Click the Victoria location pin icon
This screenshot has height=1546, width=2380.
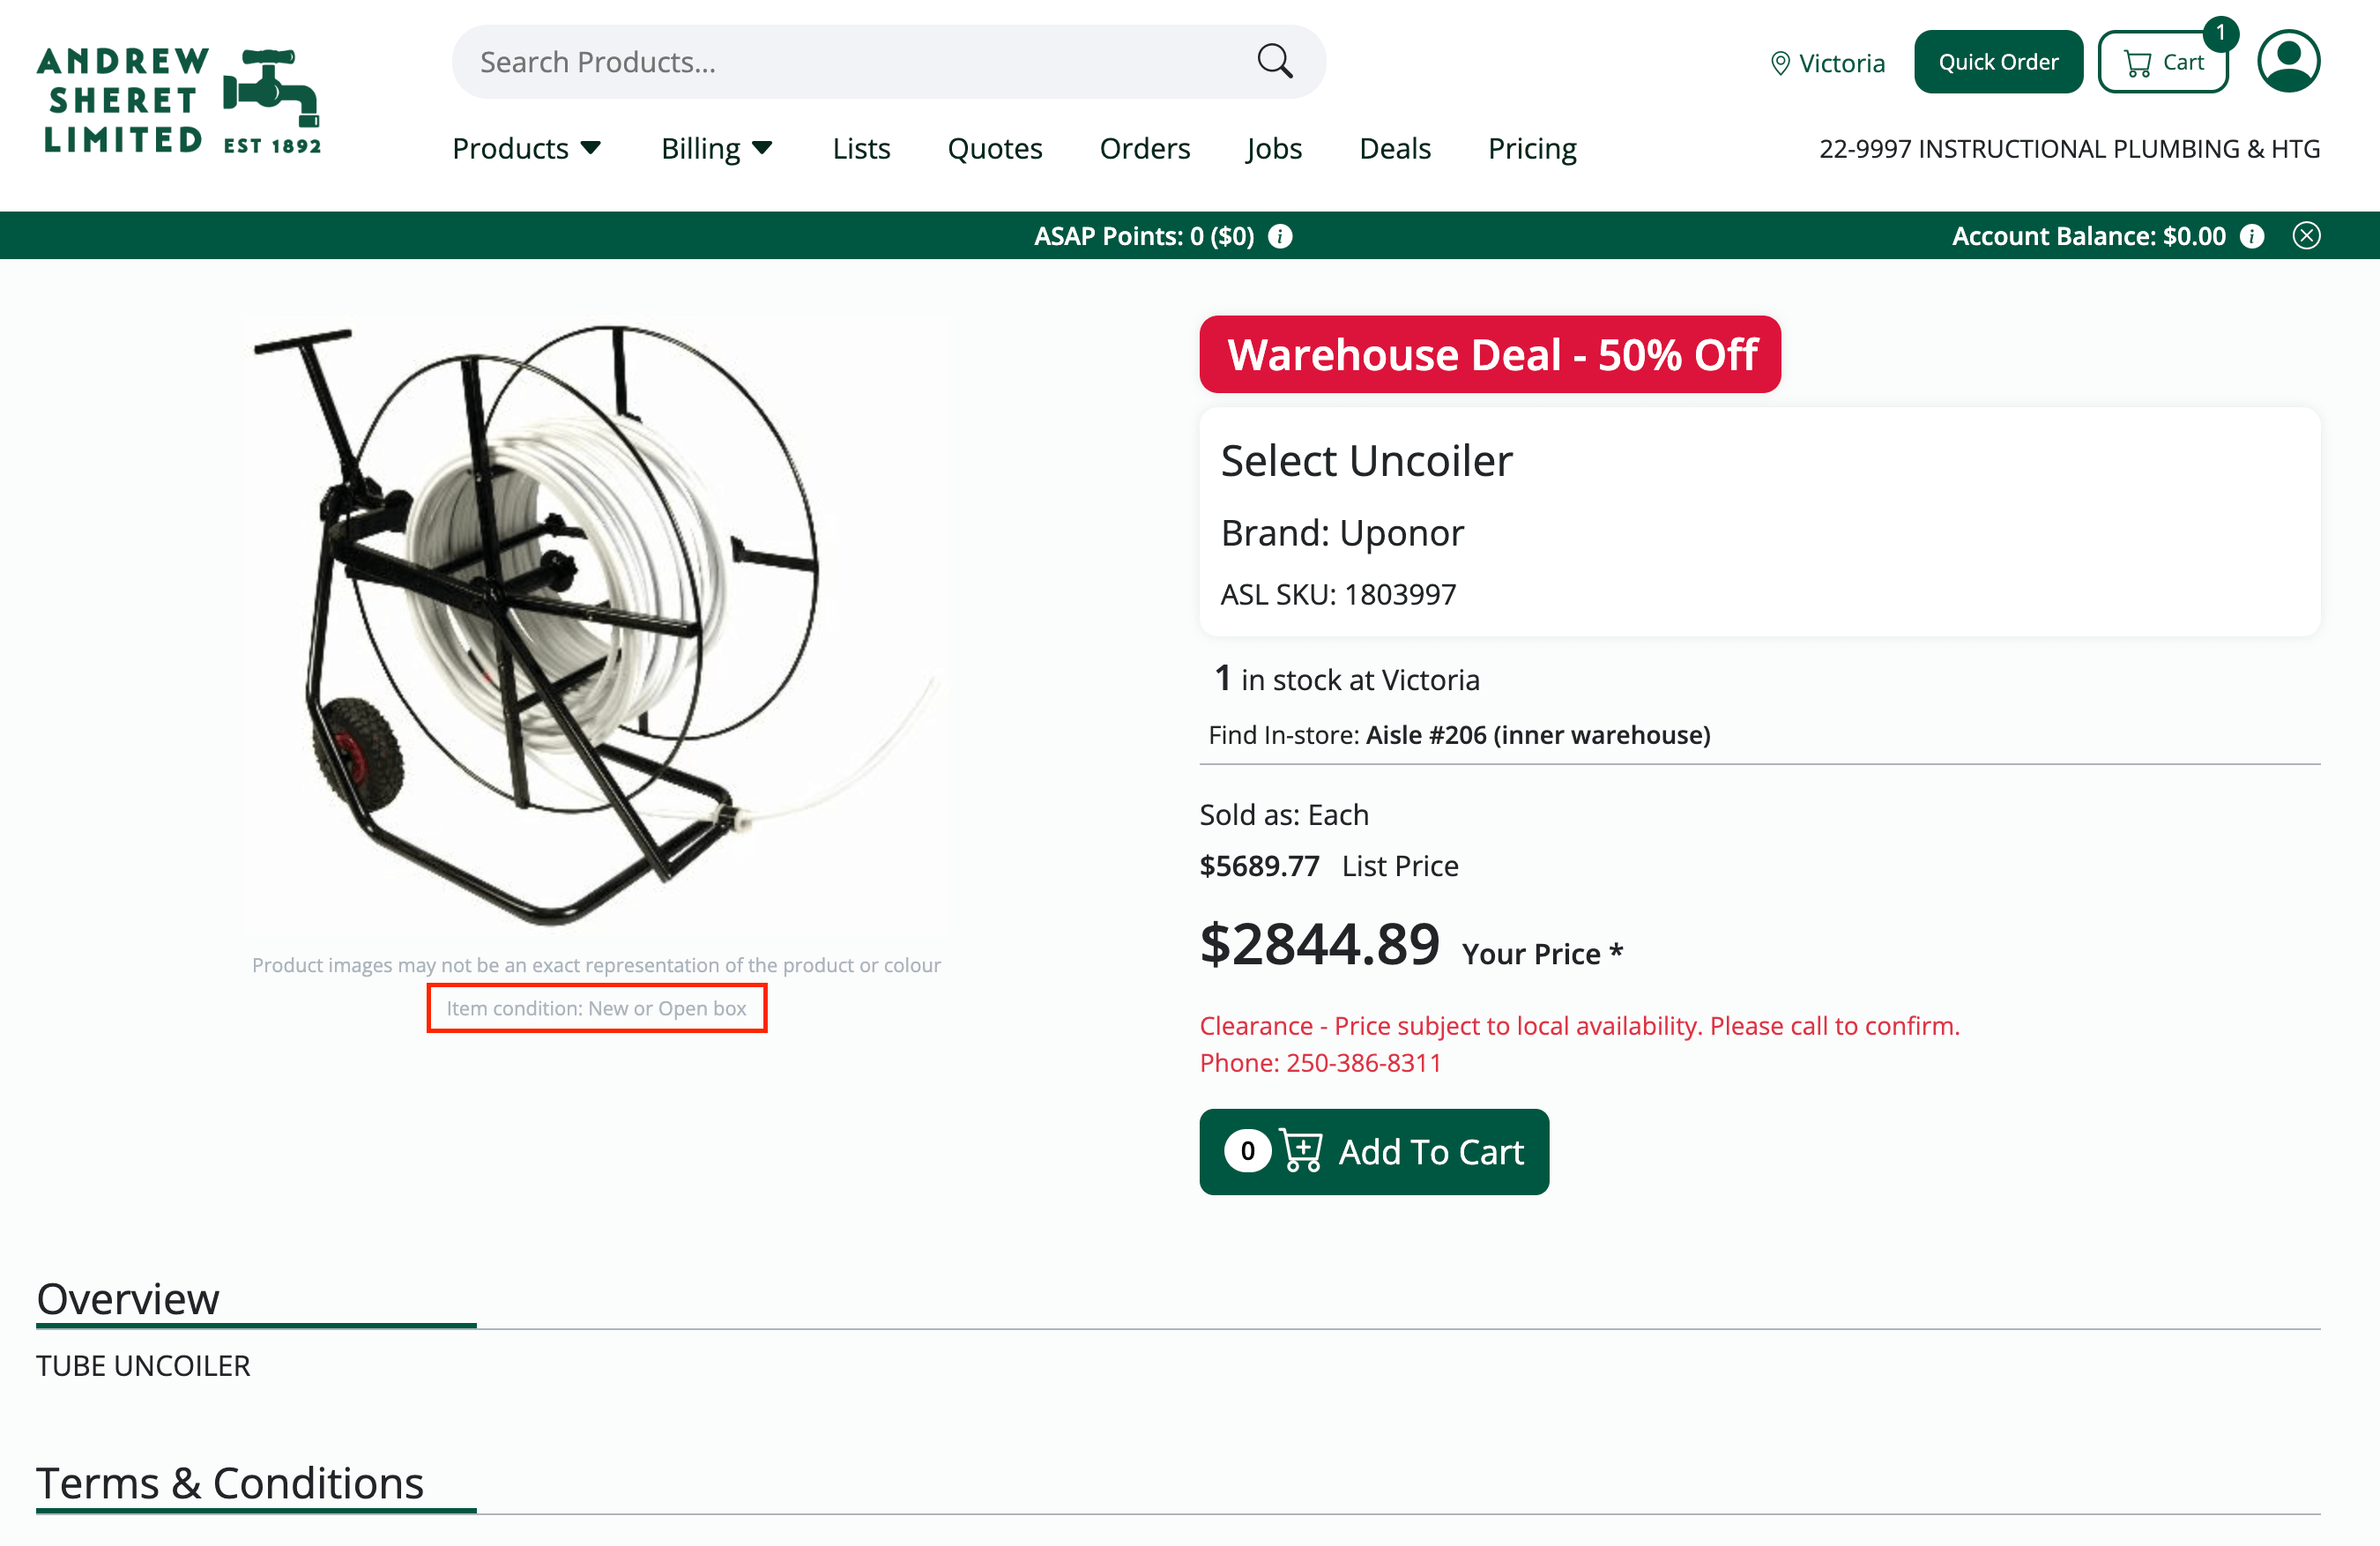[1780, 64]
